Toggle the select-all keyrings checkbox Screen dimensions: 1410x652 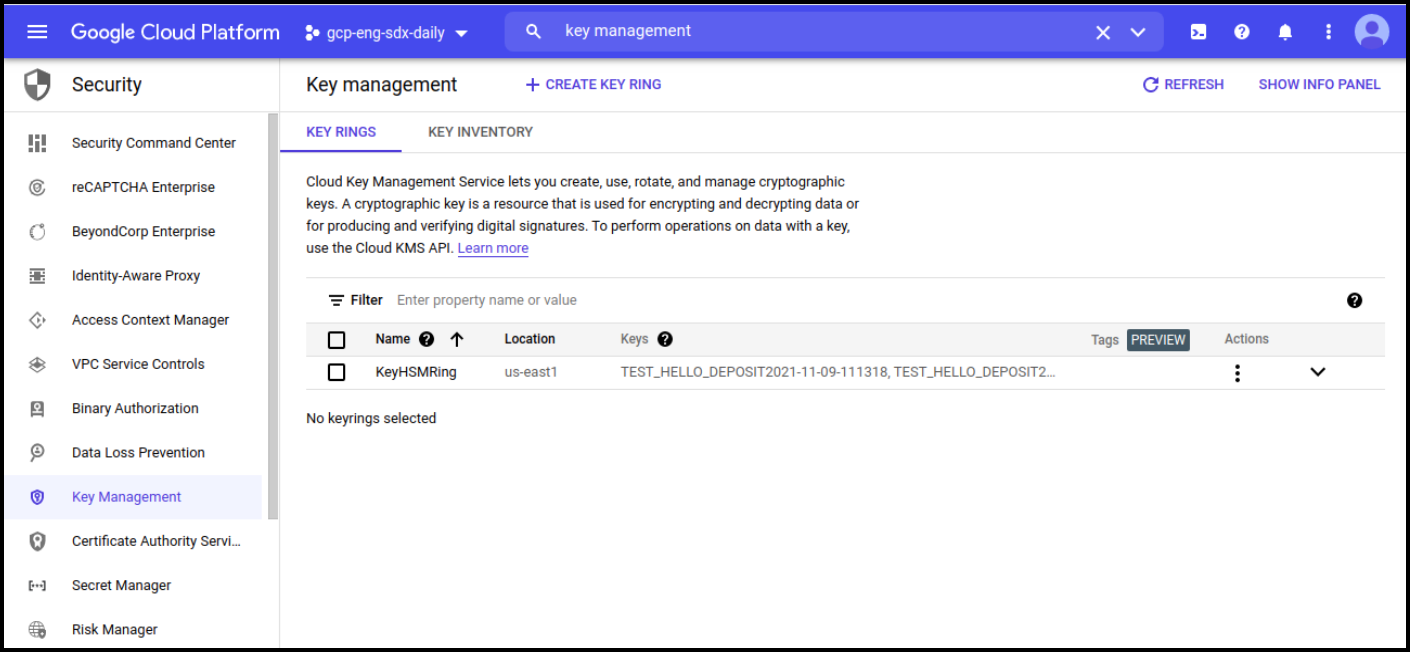click(x=336, y=339)
